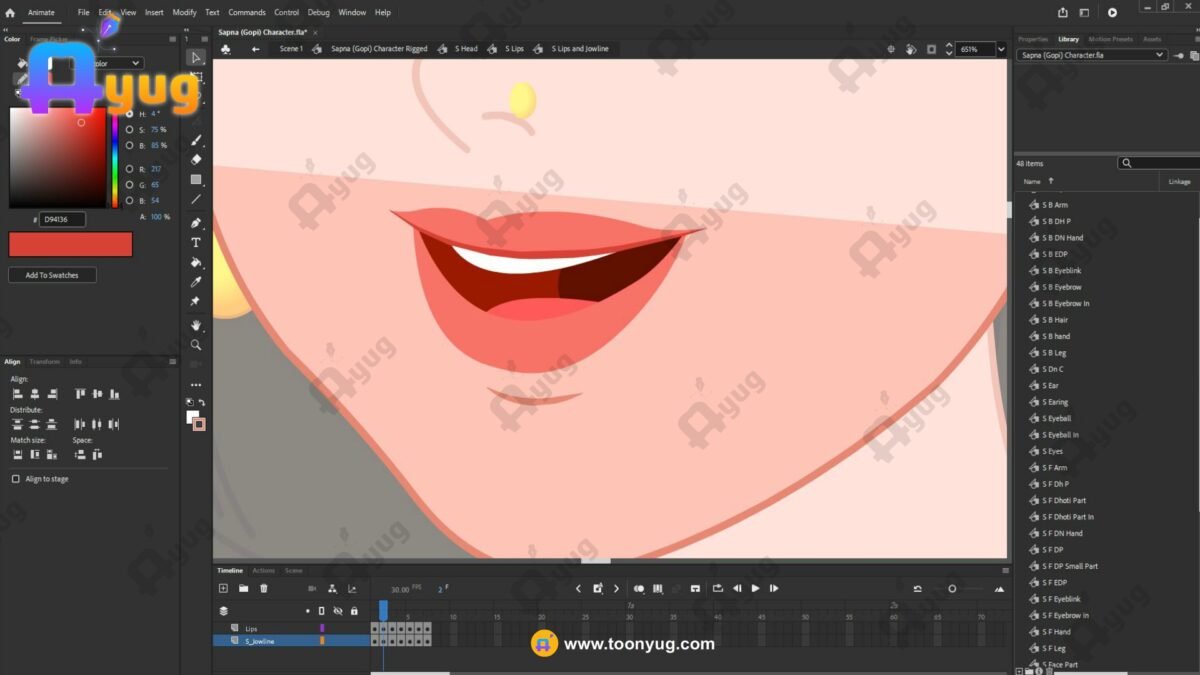The height and width of the screenshot is (675, 1200).
Task: Play the timeline animation
Action: point(755,589)
